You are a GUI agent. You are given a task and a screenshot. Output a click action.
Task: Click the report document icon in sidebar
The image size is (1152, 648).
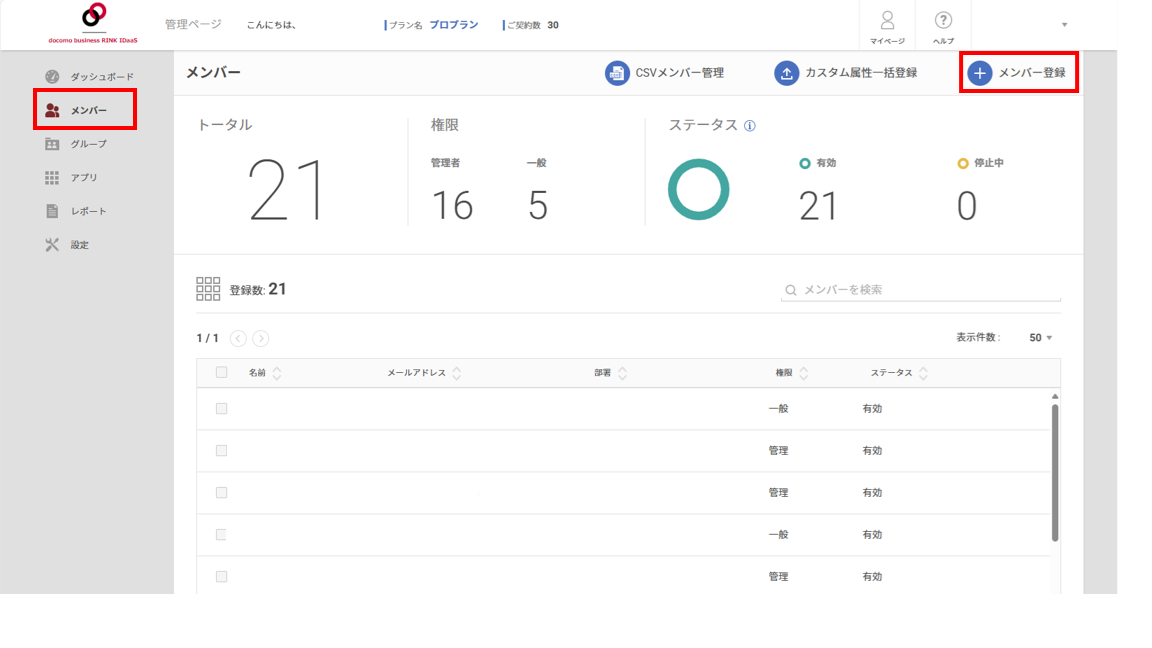point(52,212)
